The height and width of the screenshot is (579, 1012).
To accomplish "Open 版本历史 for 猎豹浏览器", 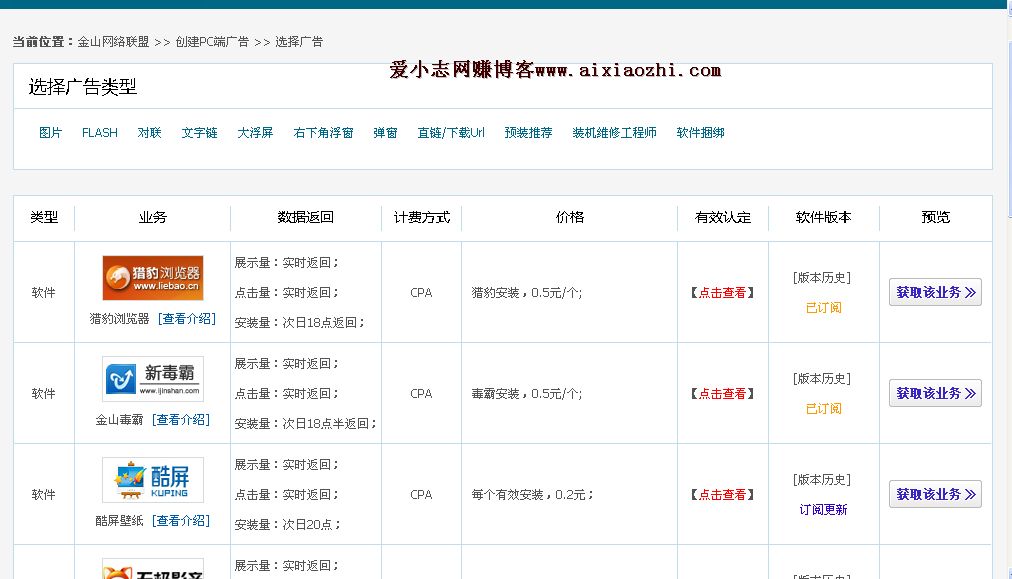I will pos(822,278).
